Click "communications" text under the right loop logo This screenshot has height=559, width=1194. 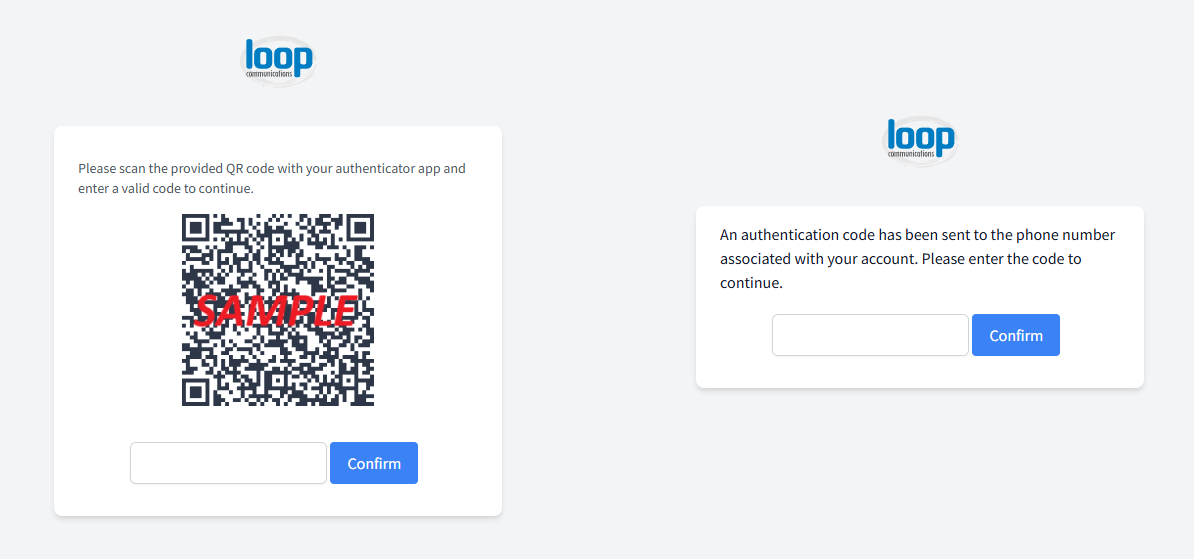pos(911,155)
